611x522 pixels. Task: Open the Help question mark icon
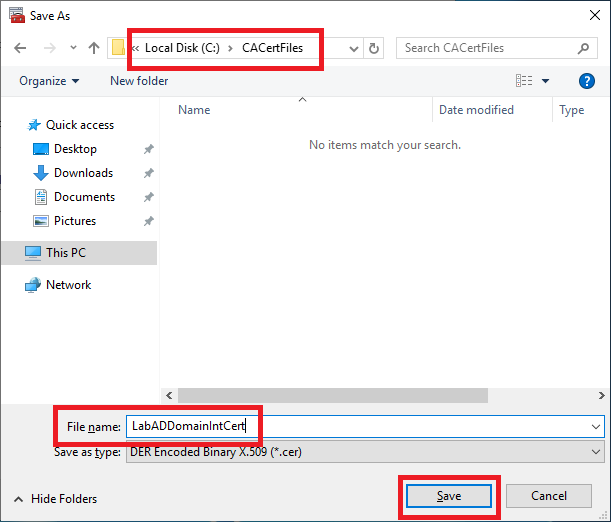[587, 81]
